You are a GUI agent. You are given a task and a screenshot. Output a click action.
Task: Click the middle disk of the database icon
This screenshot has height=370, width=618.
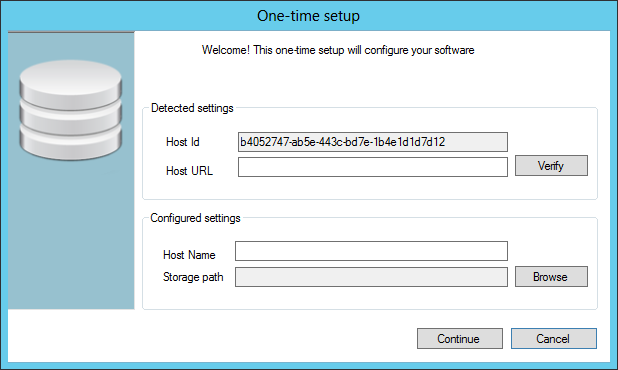tap(71, 119)
